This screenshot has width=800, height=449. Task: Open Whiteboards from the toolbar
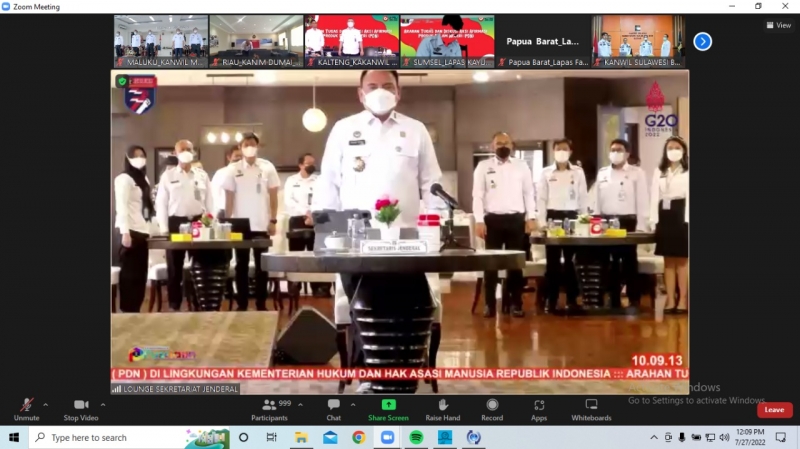pos(591,408)
